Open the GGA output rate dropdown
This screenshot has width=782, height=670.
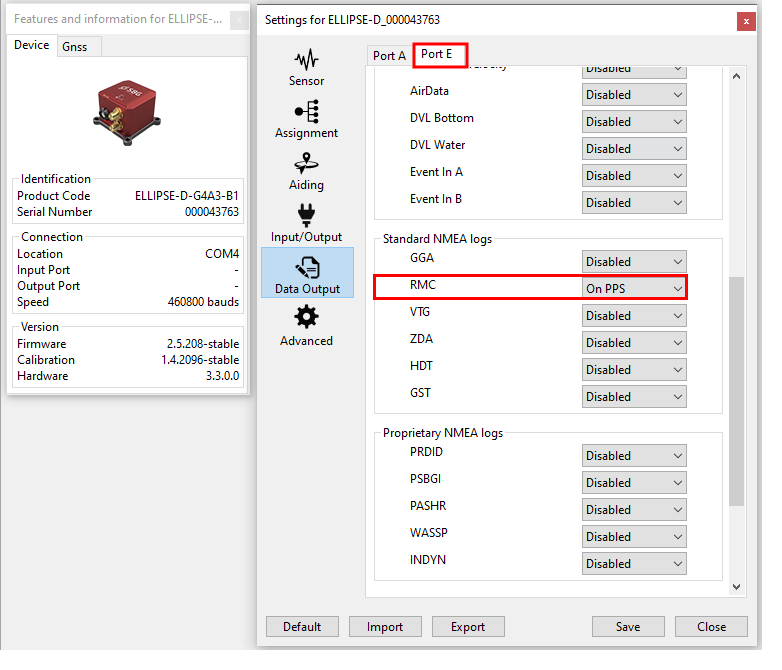pos(634,262)
